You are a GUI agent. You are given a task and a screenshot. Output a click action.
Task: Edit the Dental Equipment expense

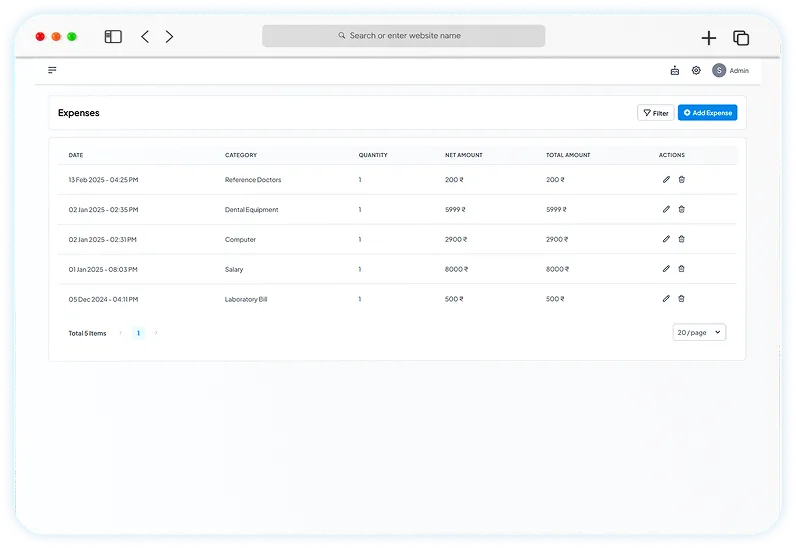(666, 209)
